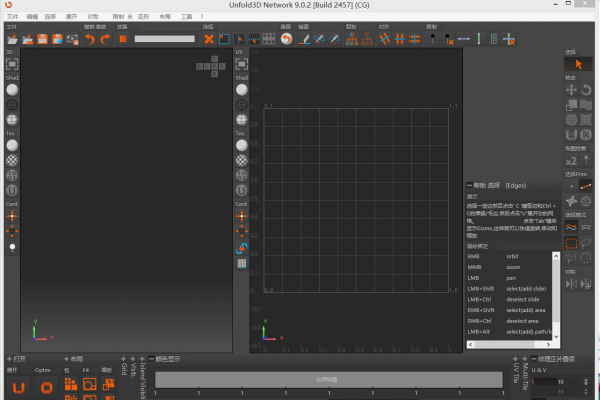Click the x2 scale icon
This screenshot has height=400, width=600.
571,161
